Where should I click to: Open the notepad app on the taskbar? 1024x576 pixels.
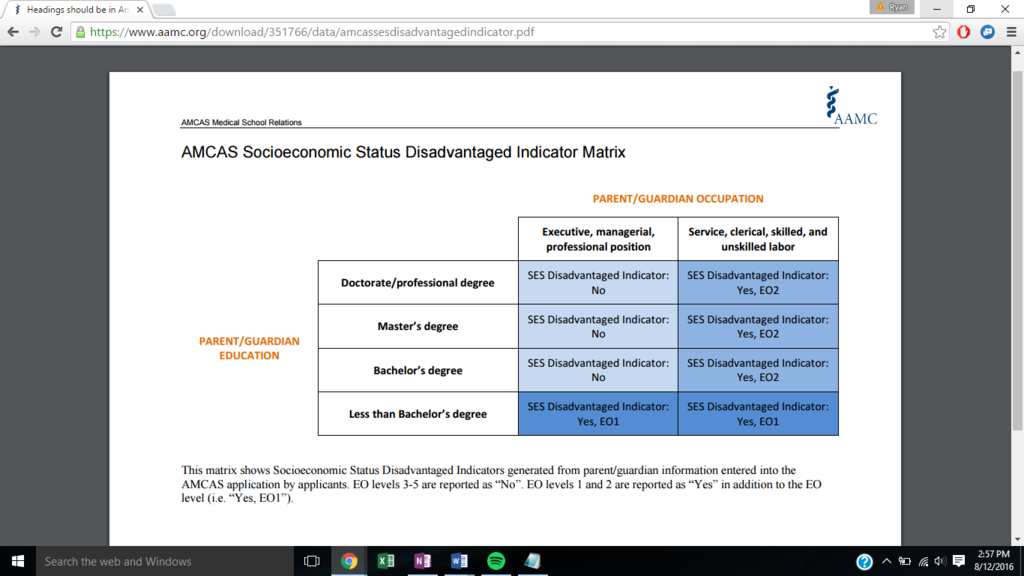pos(532,561)
